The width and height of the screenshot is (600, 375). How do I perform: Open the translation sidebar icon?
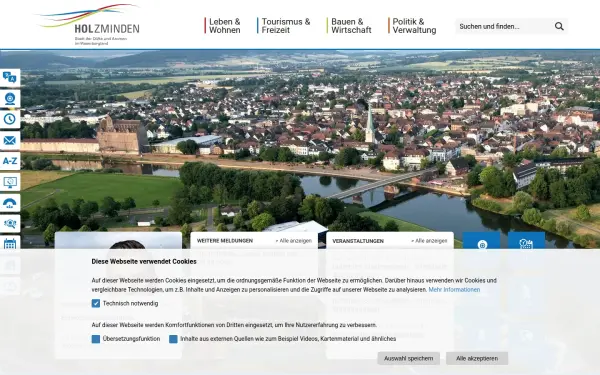10,78
